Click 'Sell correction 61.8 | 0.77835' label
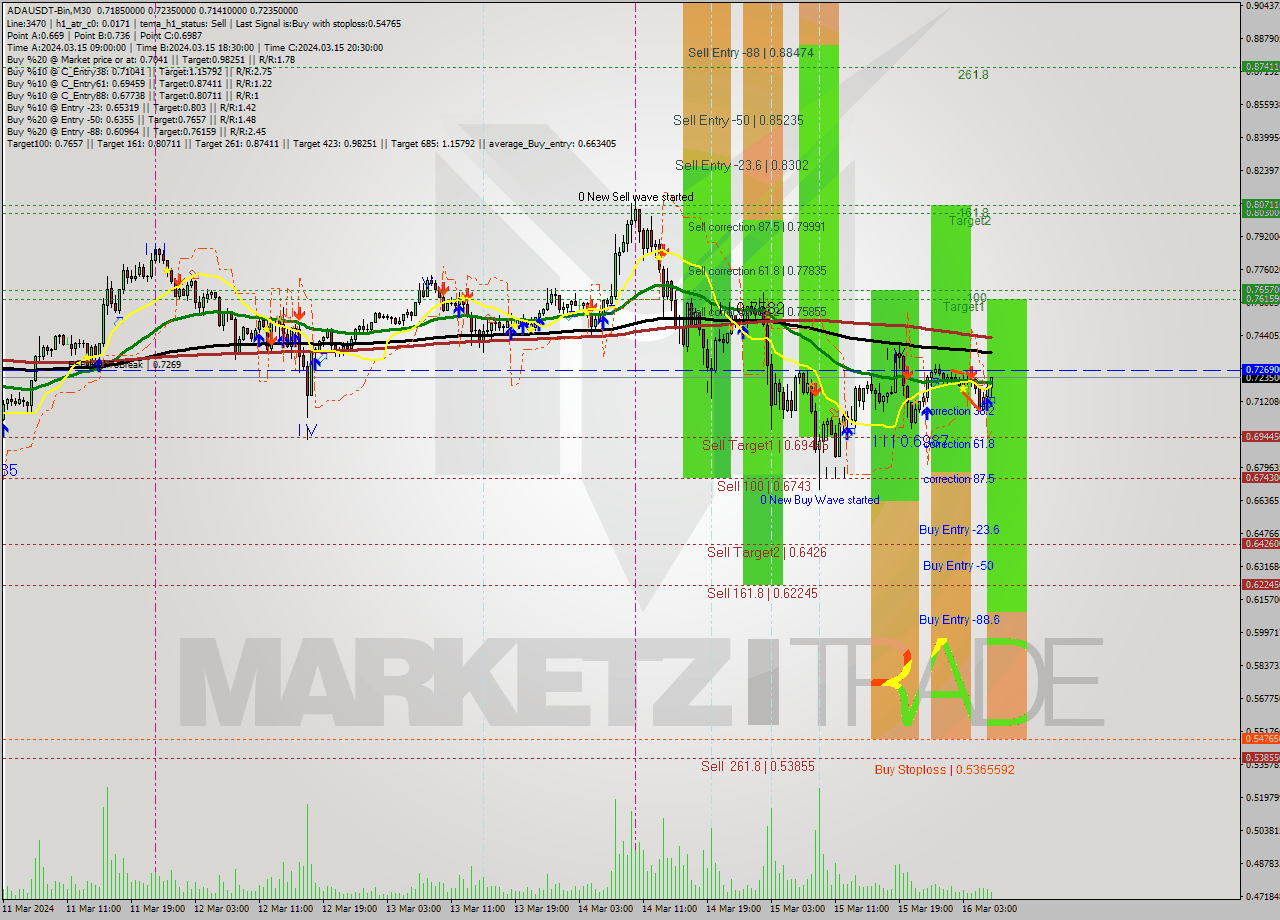The width and height of the screenshot is (1280, 920). pyautogui.click(x=756, y=271)
